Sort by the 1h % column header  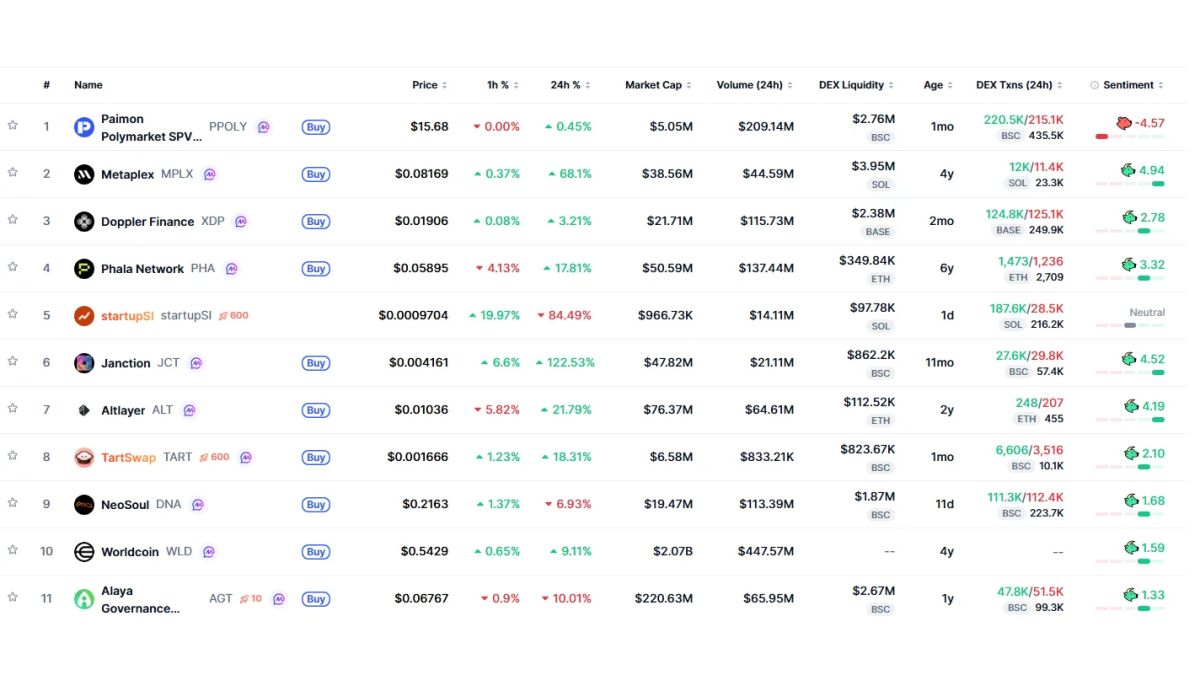[x=503, y=85]
